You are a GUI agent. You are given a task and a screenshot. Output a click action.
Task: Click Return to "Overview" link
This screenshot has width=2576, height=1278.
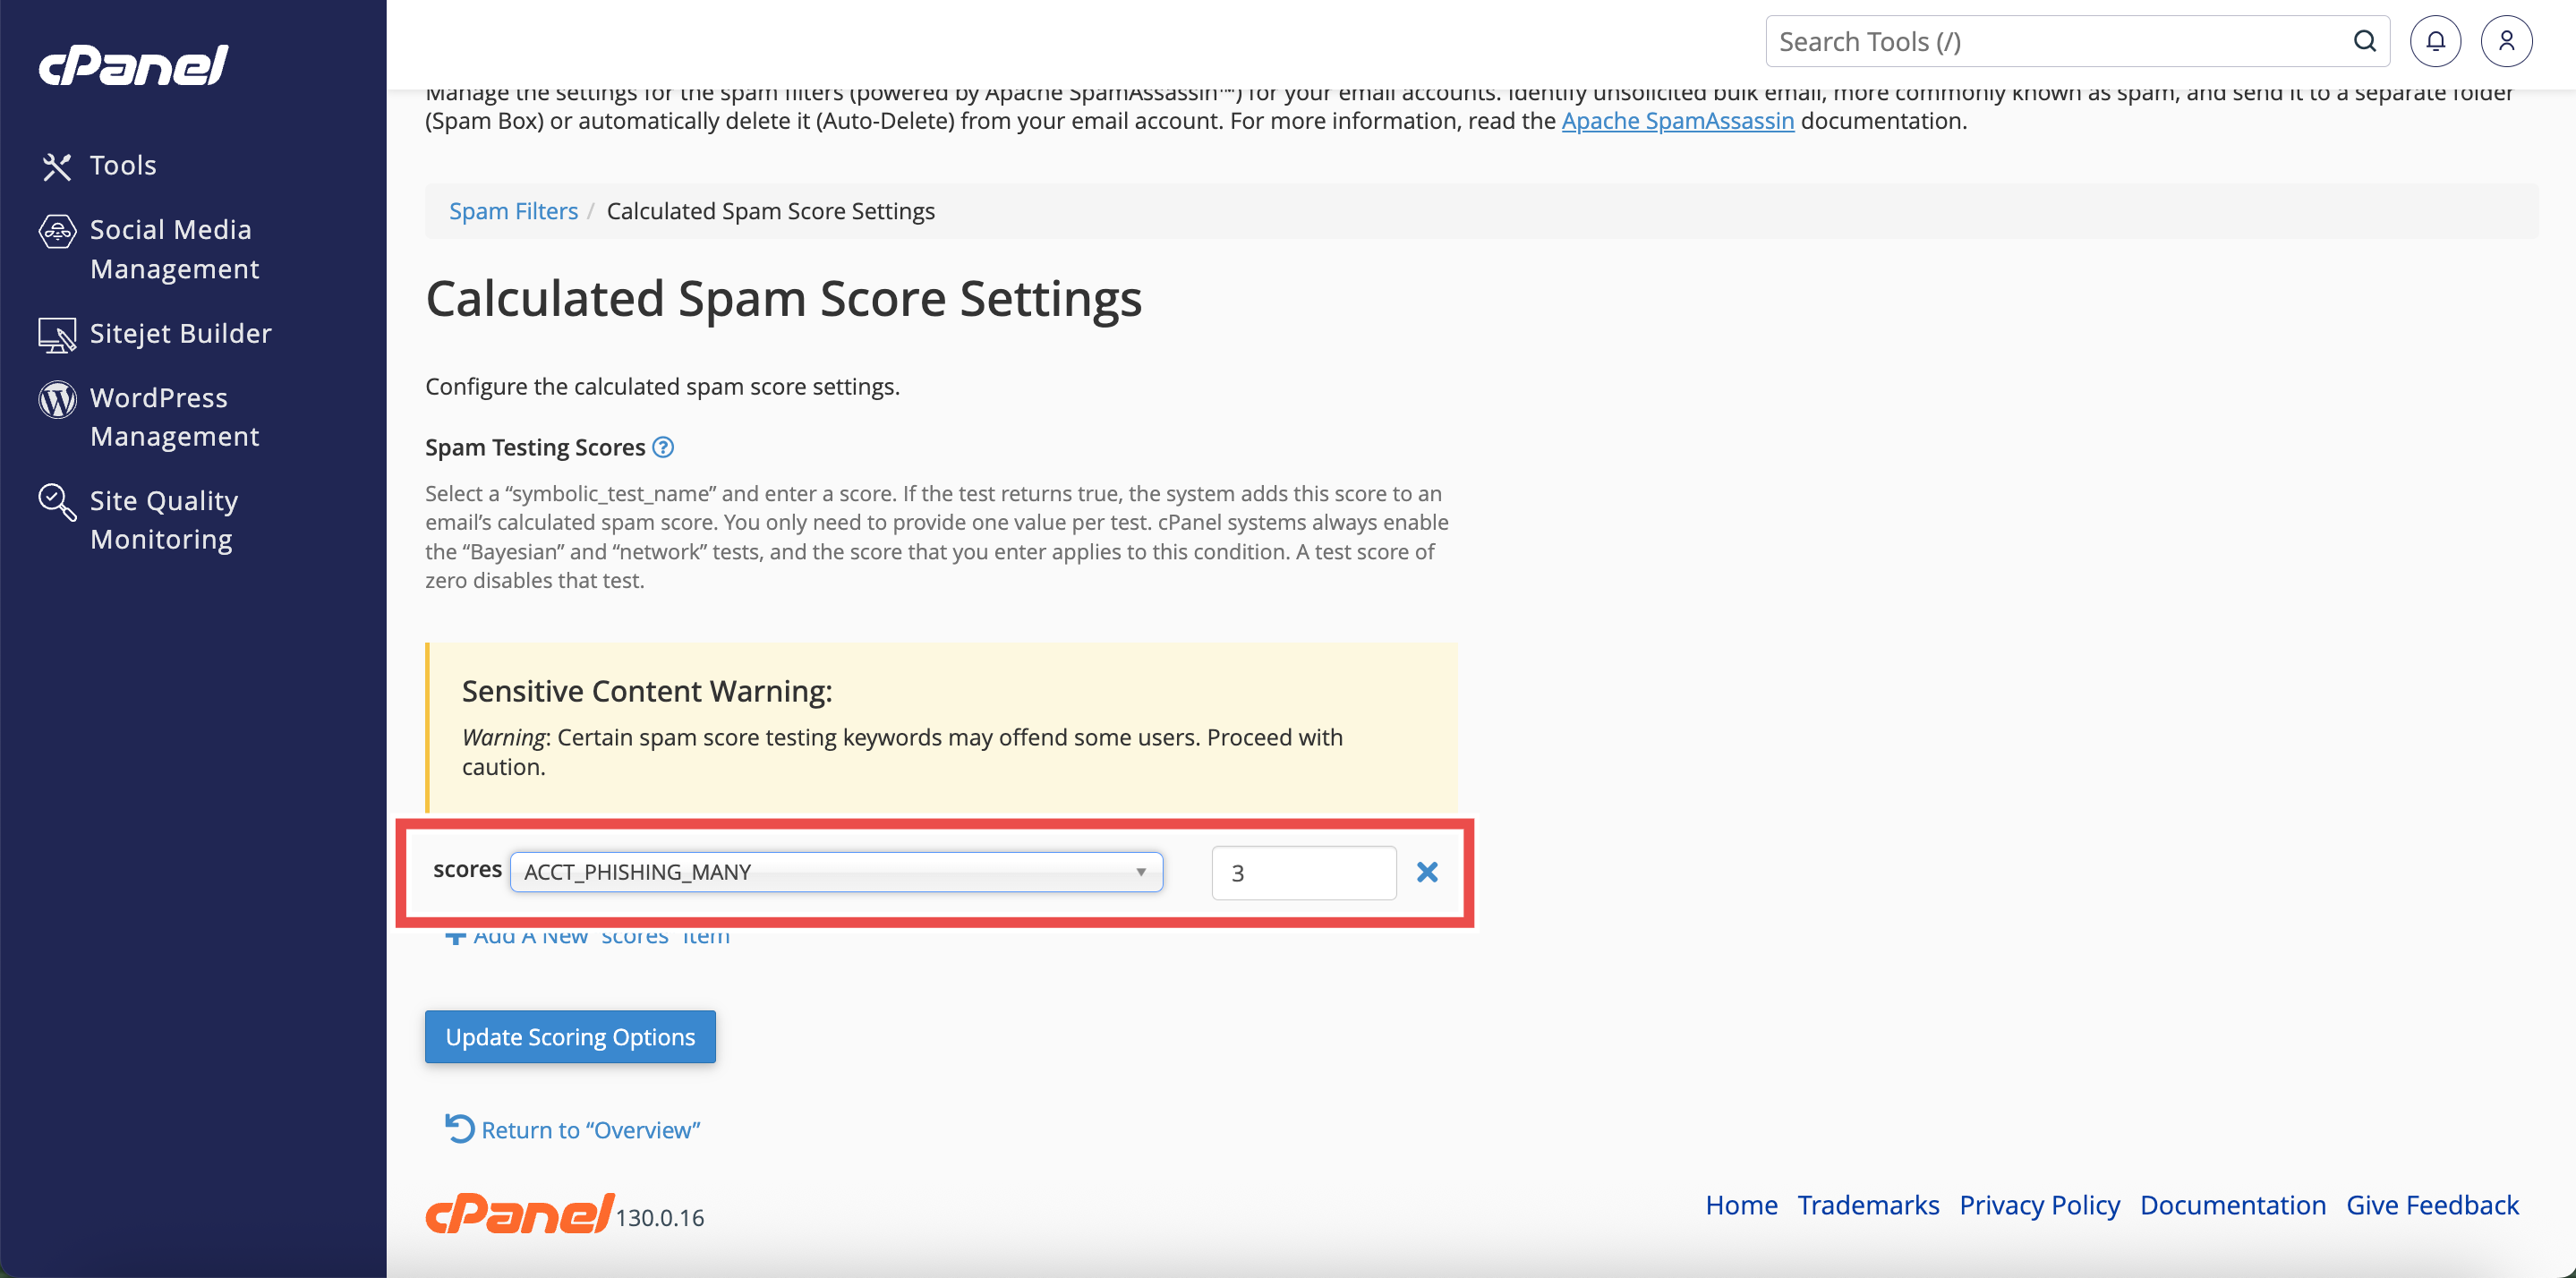tap(590, 1130)
